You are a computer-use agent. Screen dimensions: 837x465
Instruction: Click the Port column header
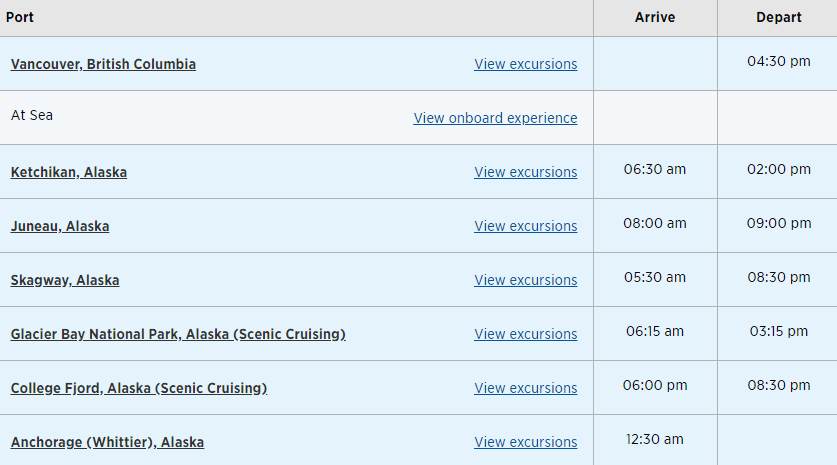[x=20, y=17]
